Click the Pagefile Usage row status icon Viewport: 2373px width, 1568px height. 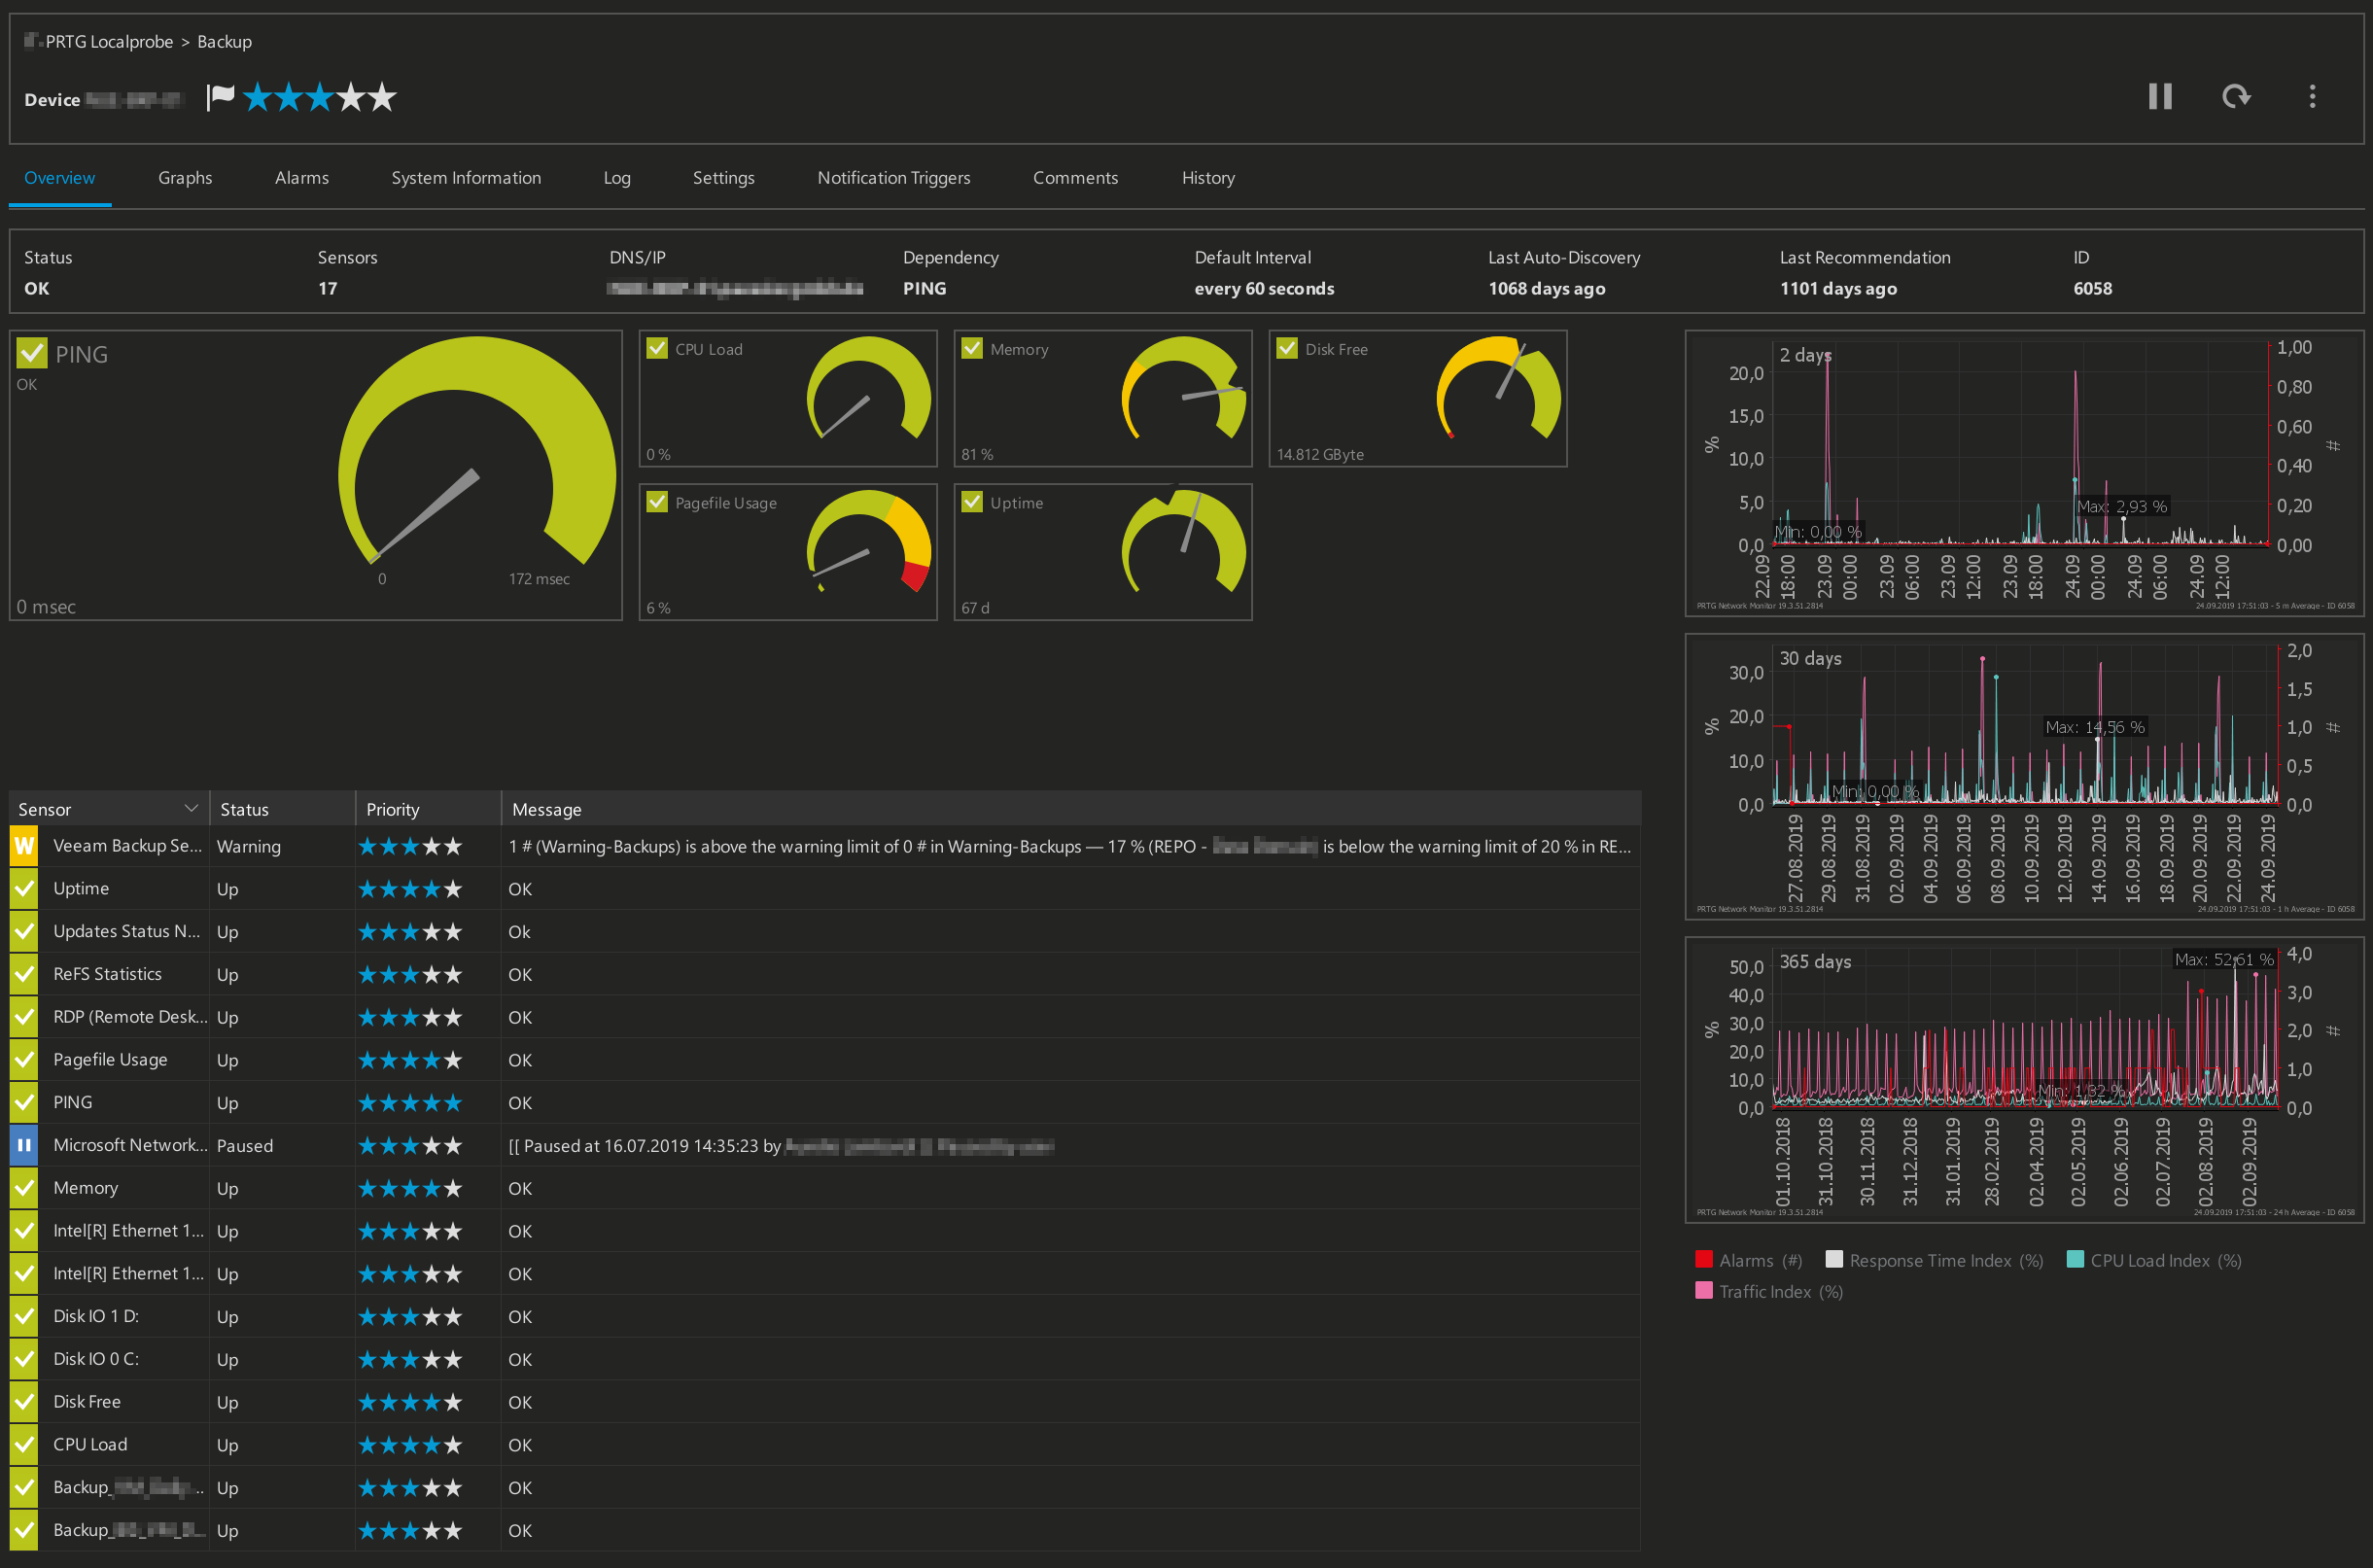click(x=24, y=1059)
